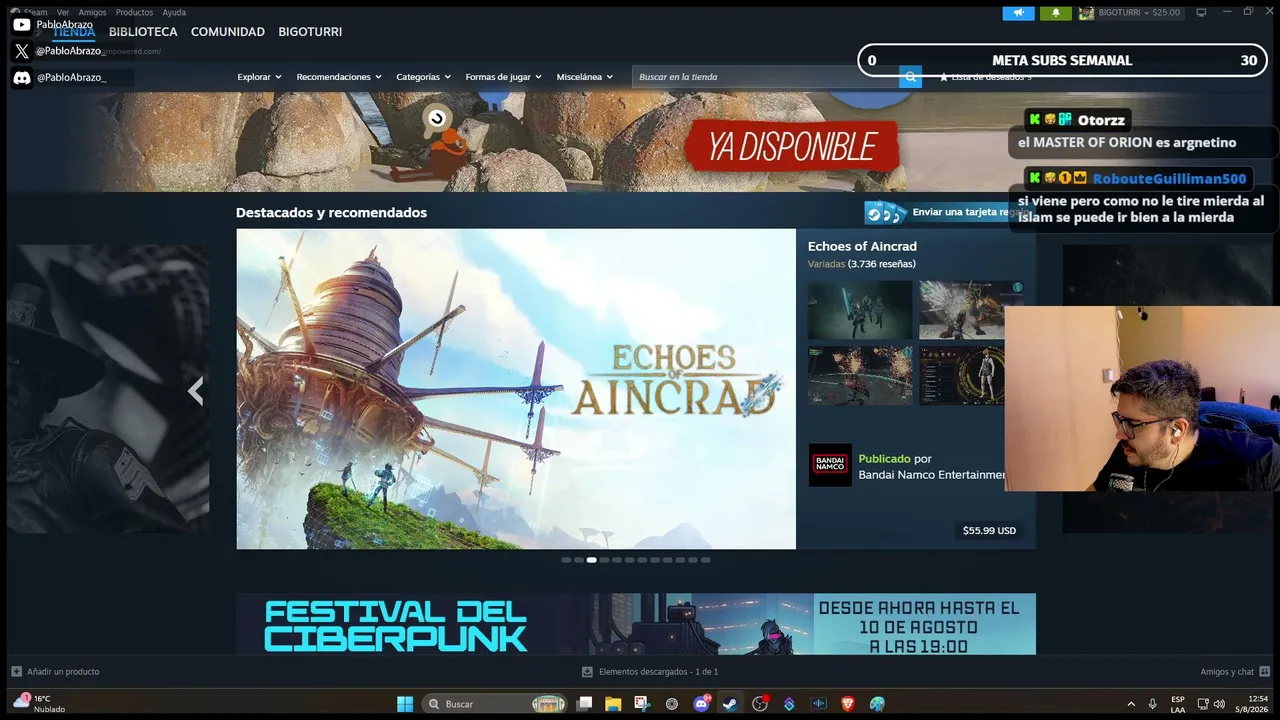The height and width of the screenshot is (720, 1280).
Task: Click the 3.736 reseñas review count
Action: click(882, 264)
